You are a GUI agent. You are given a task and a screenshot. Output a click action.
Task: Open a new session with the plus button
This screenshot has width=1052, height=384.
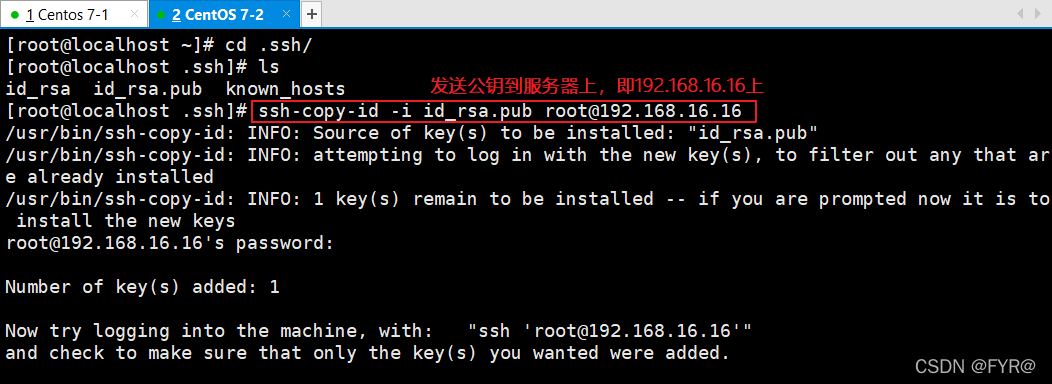(311, 14)
